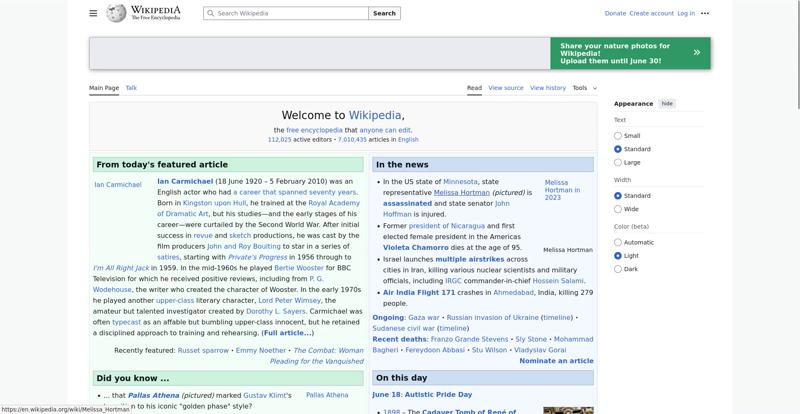Open the main menu hamburger icon
Viewport: 800px width, 414px height.
(x=93, y=13)
